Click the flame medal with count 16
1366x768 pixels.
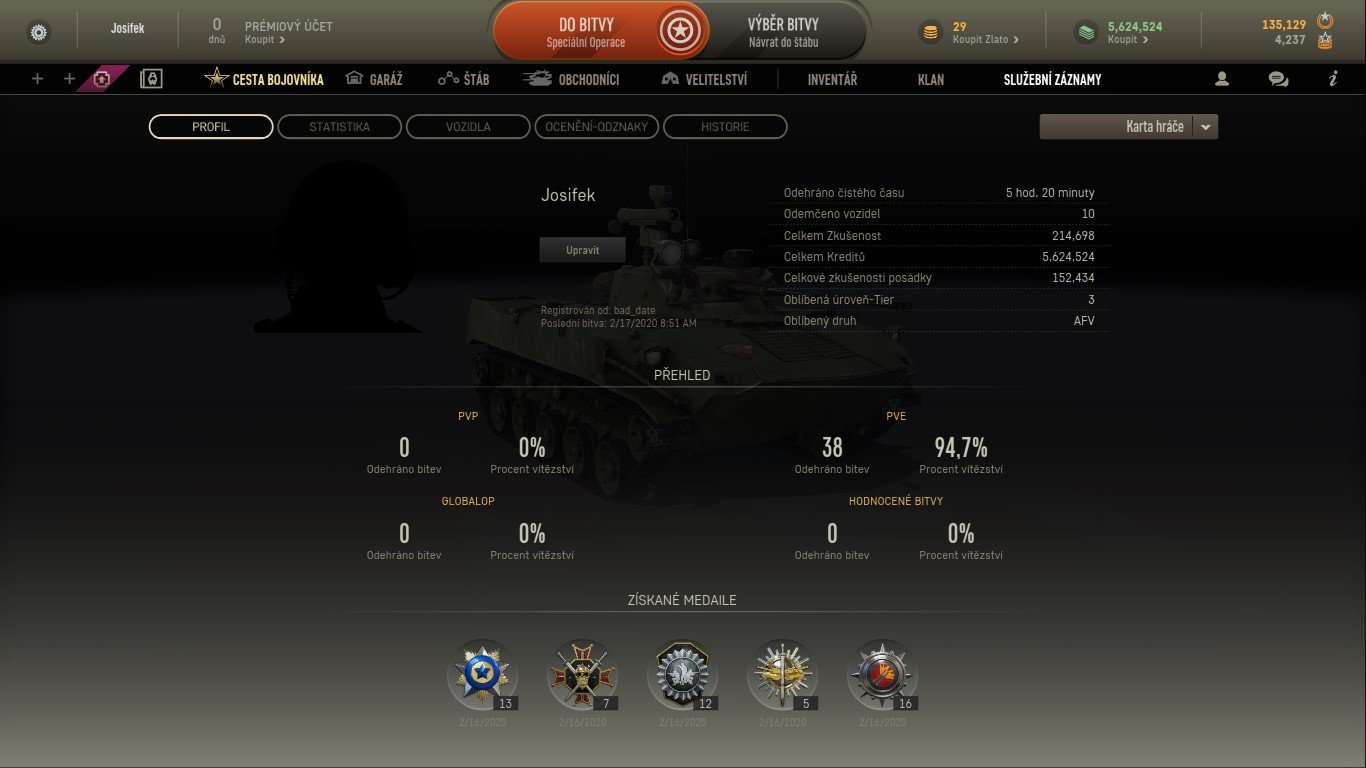point(882,674)
